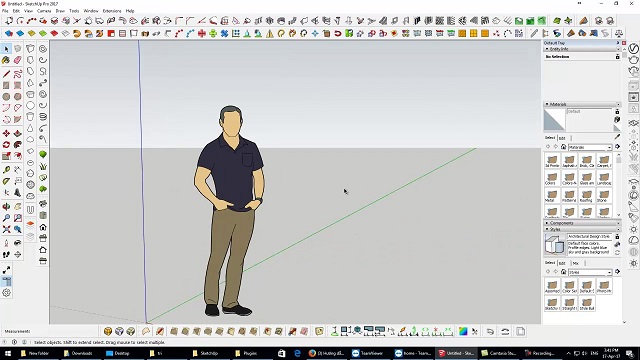Choose the Follow Me tool
Viewport: 640px width, 360px height.
coord(18,145)
